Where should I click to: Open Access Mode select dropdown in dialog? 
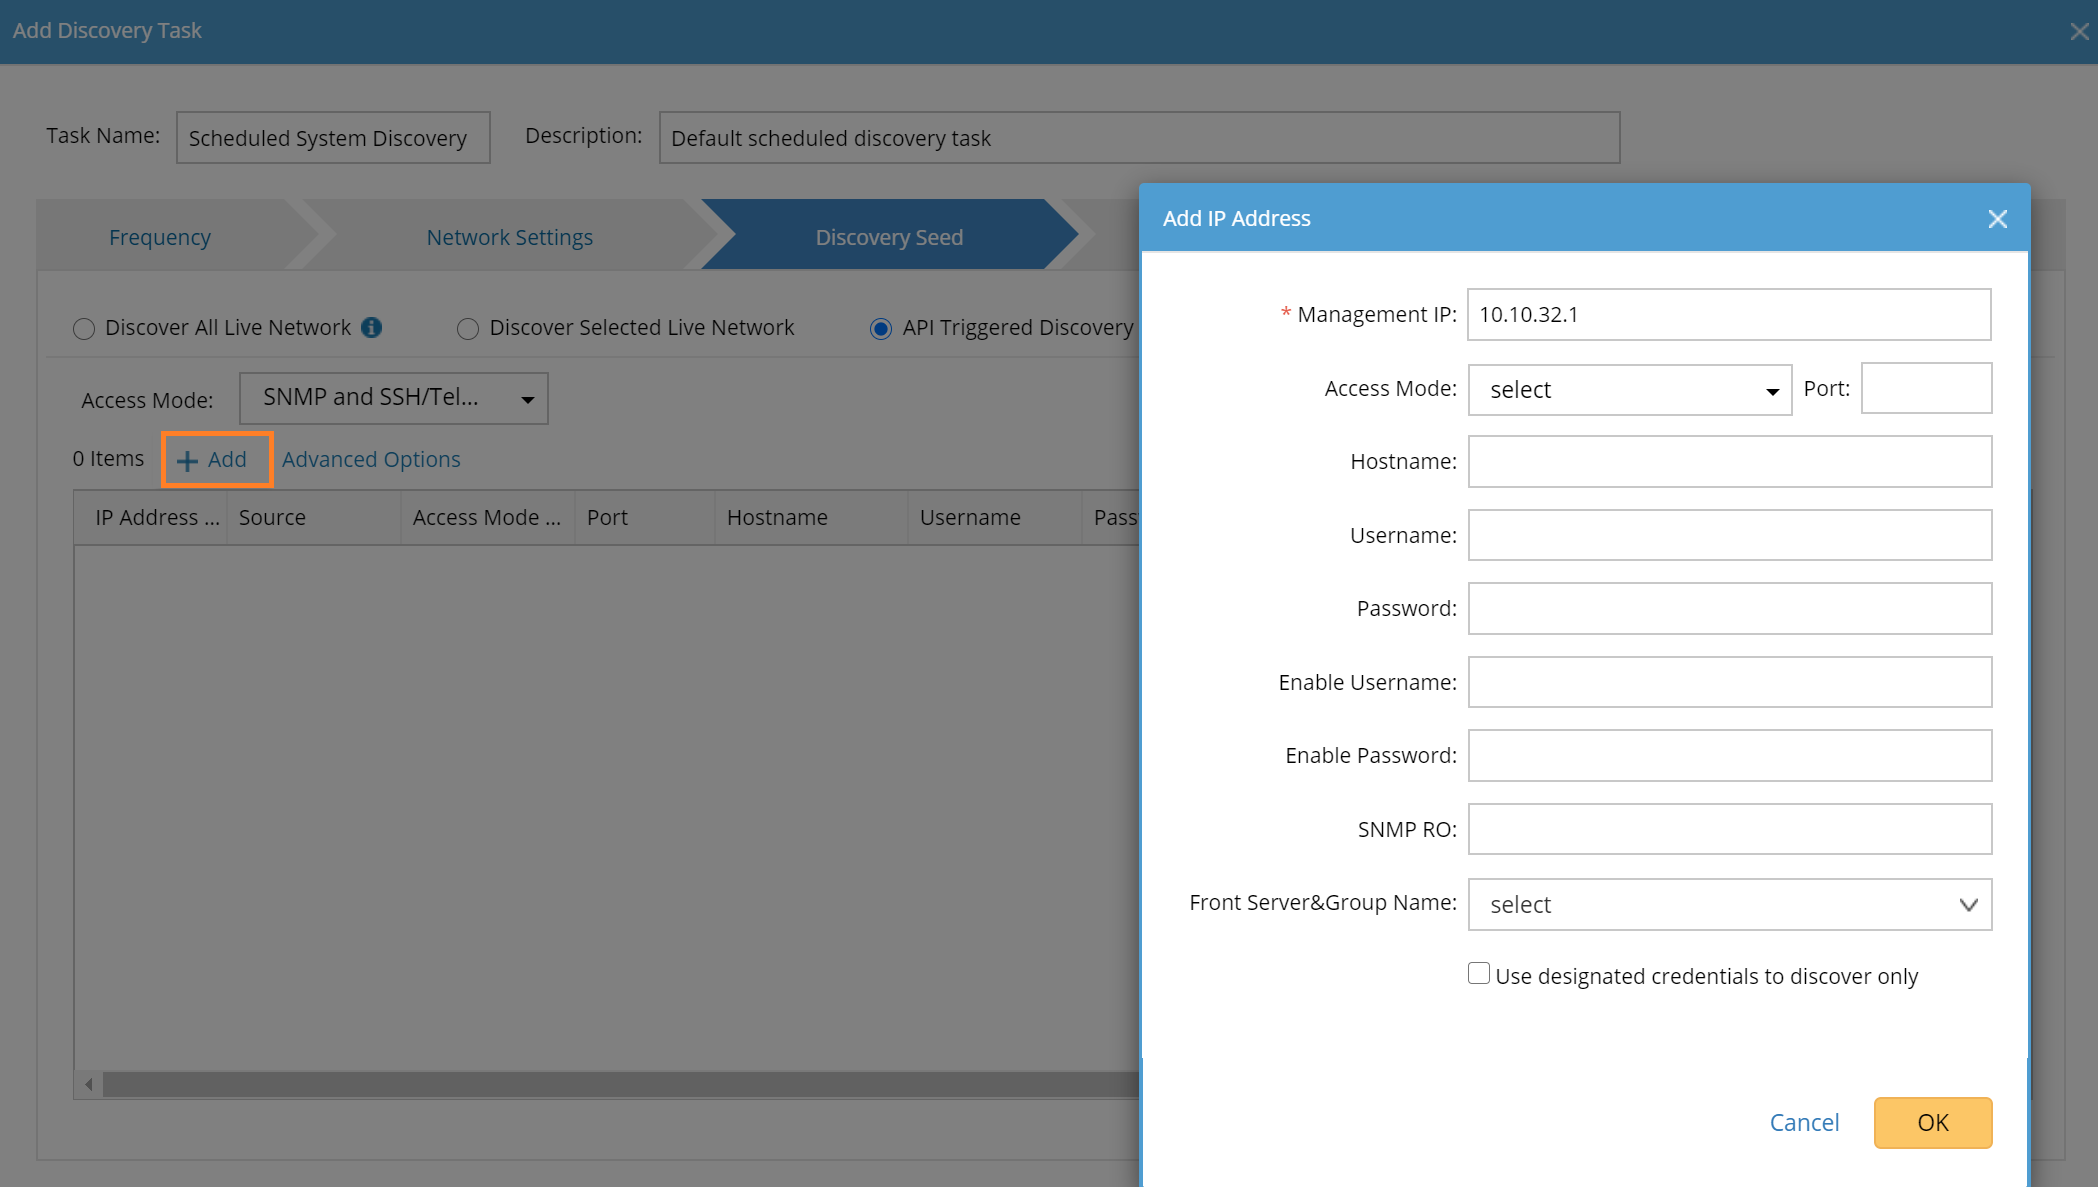click(x=1629, y=390)
